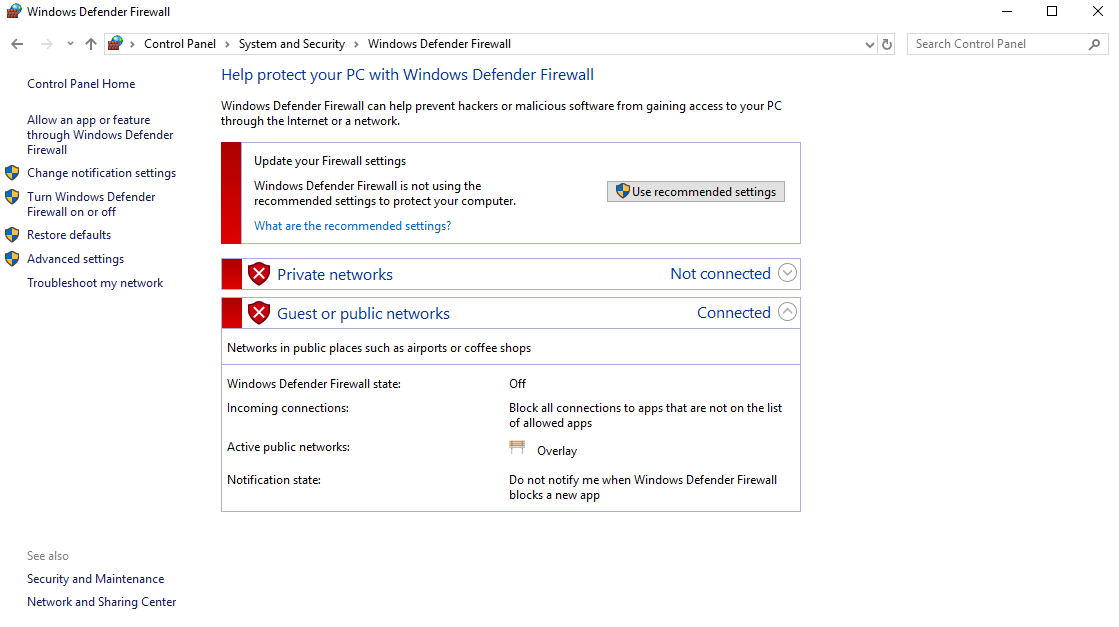
Task: Click the Not connected status text
Action: pos(720,274)
